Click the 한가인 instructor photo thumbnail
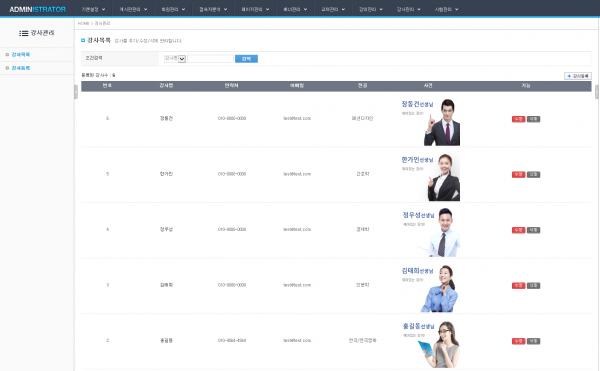This screenshot has width=600, height=371. pyautogui.click(x=428, y=177)
